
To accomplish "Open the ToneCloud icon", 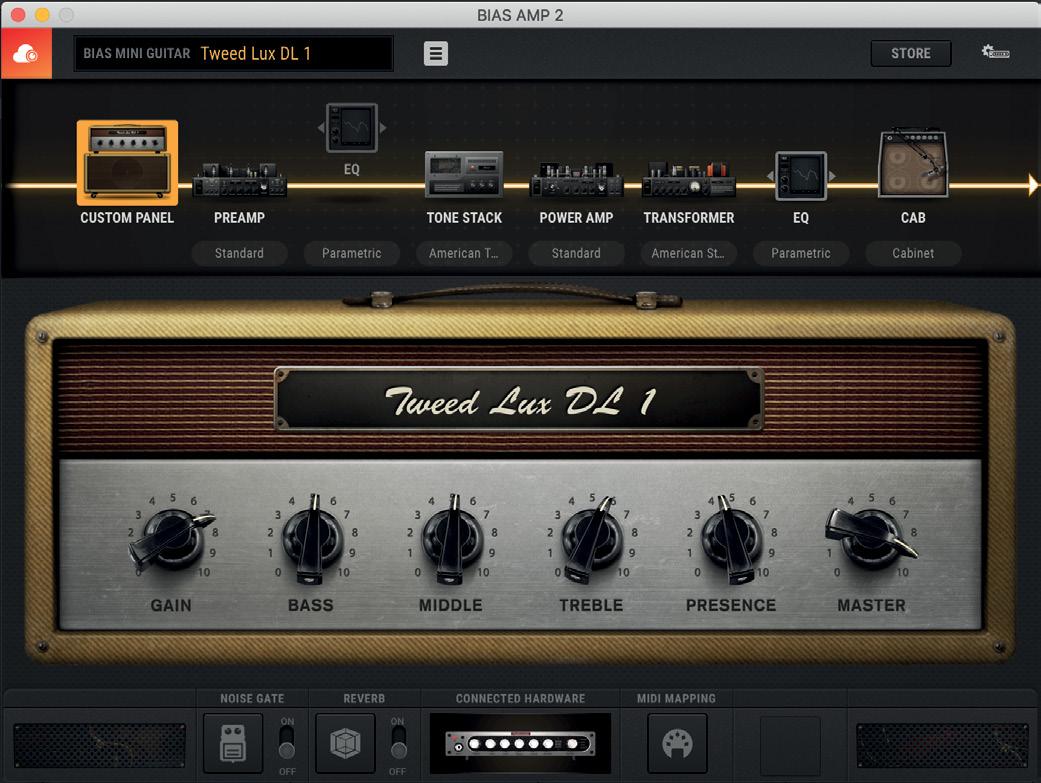I will [26, 53].
